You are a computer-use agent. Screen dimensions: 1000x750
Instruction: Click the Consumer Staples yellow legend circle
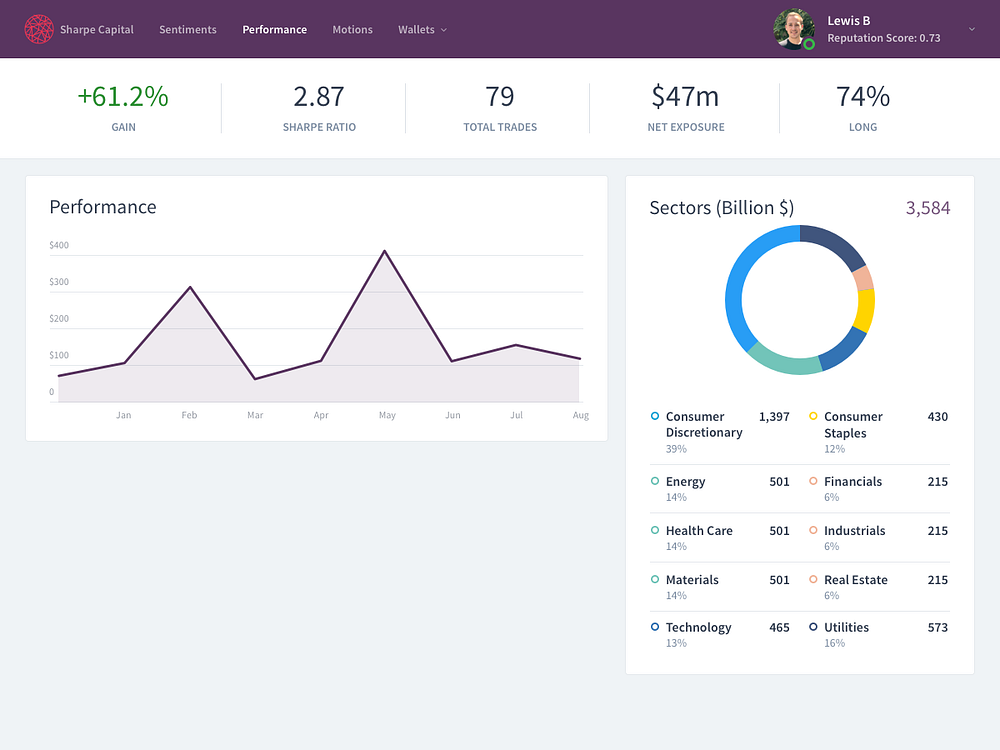tap(813, 416)
